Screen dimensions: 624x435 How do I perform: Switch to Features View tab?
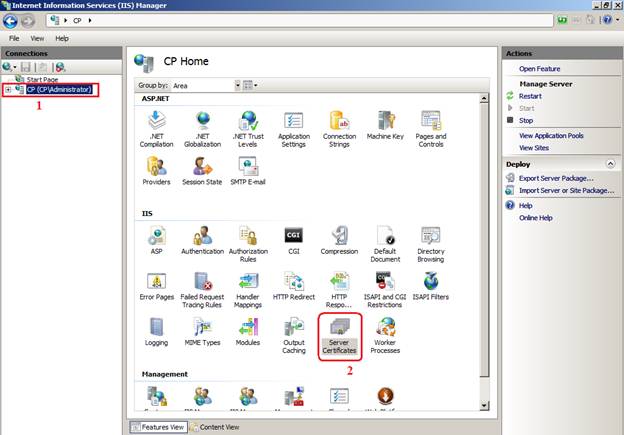[x=158, y=427]
